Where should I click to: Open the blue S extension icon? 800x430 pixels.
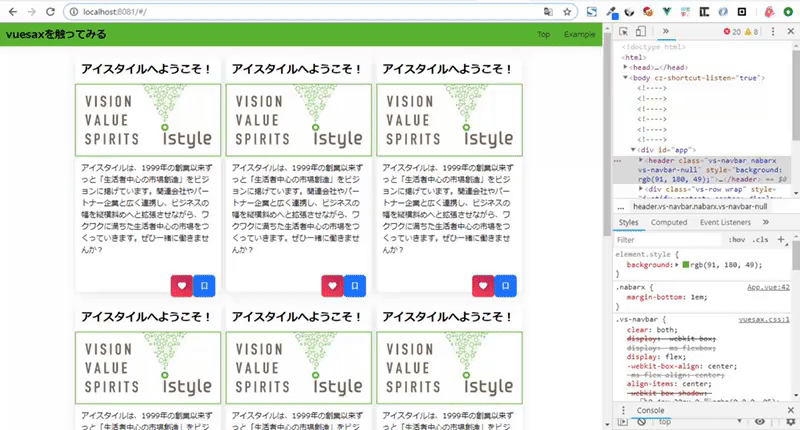(x=592, y=12)
